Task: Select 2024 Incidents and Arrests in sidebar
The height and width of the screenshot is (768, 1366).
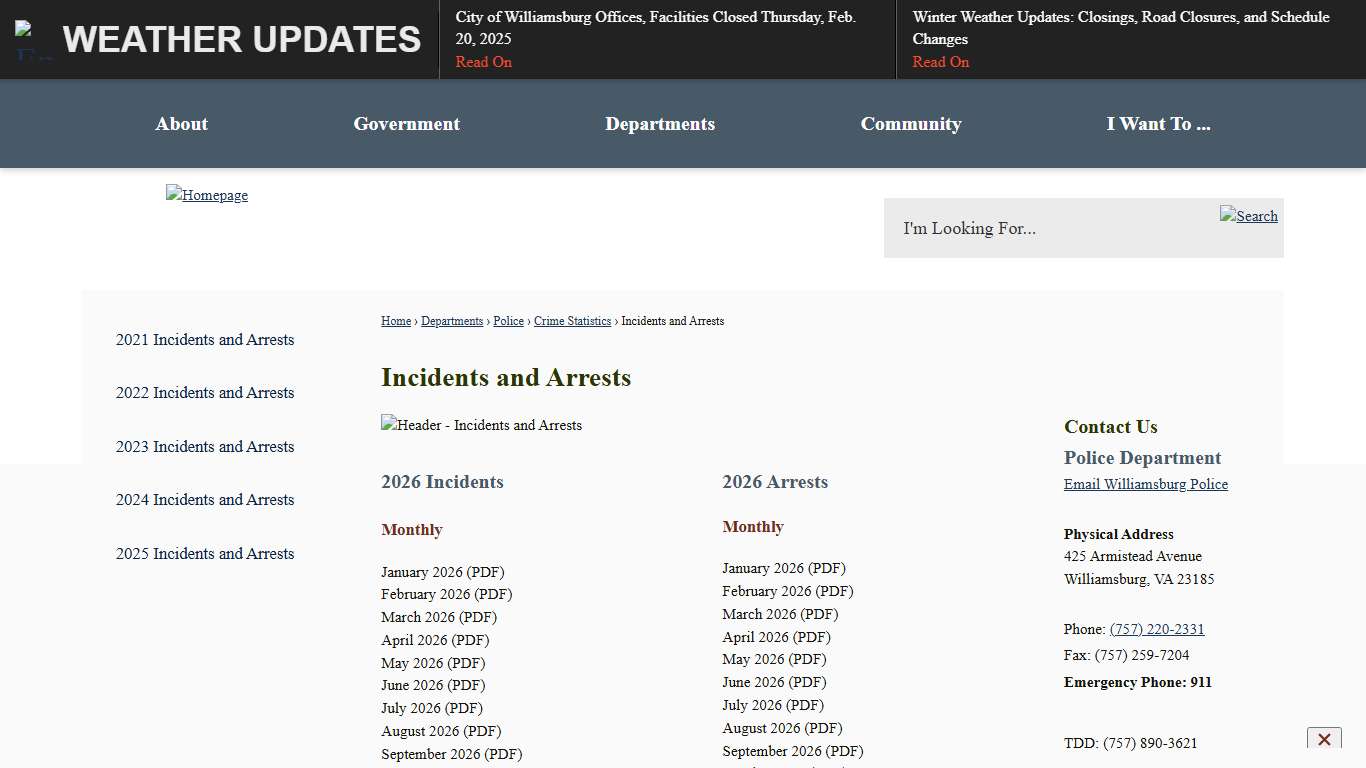Action: point(205,500)
